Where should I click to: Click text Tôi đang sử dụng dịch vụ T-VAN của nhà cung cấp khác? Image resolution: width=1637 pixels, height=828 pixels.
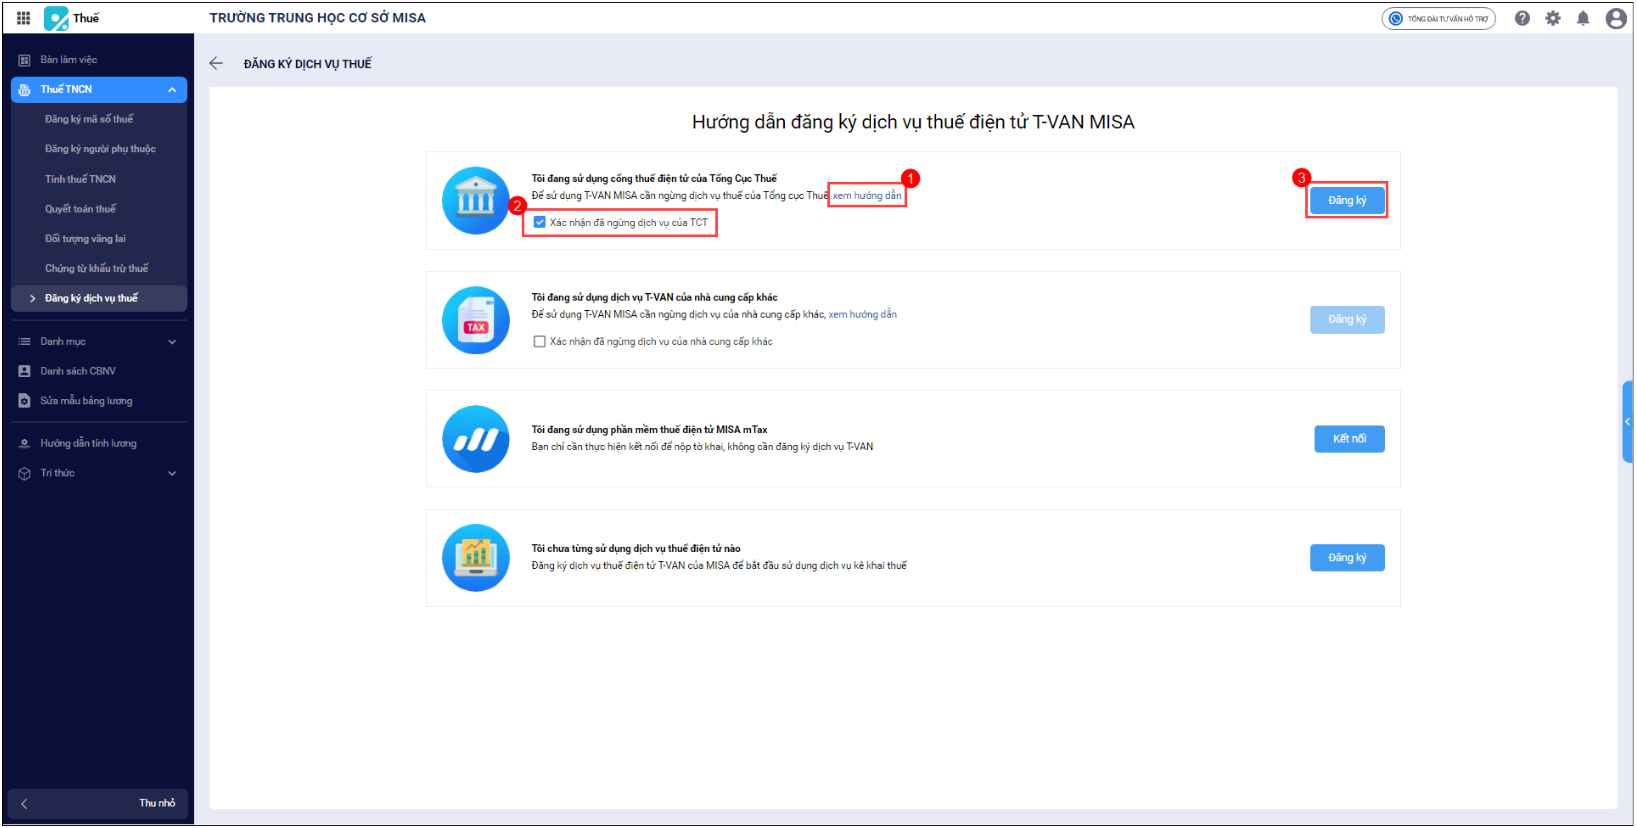point(654,298)
